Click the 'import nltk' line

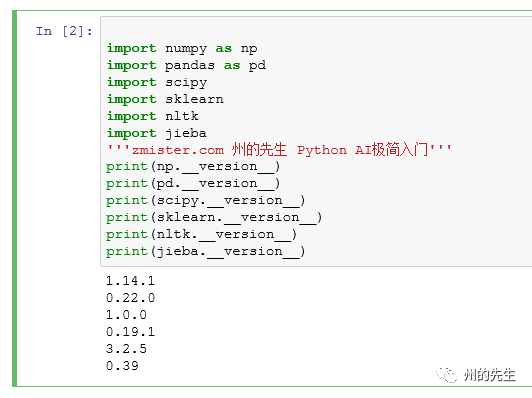pyautogui.click(x=153, y=116)
